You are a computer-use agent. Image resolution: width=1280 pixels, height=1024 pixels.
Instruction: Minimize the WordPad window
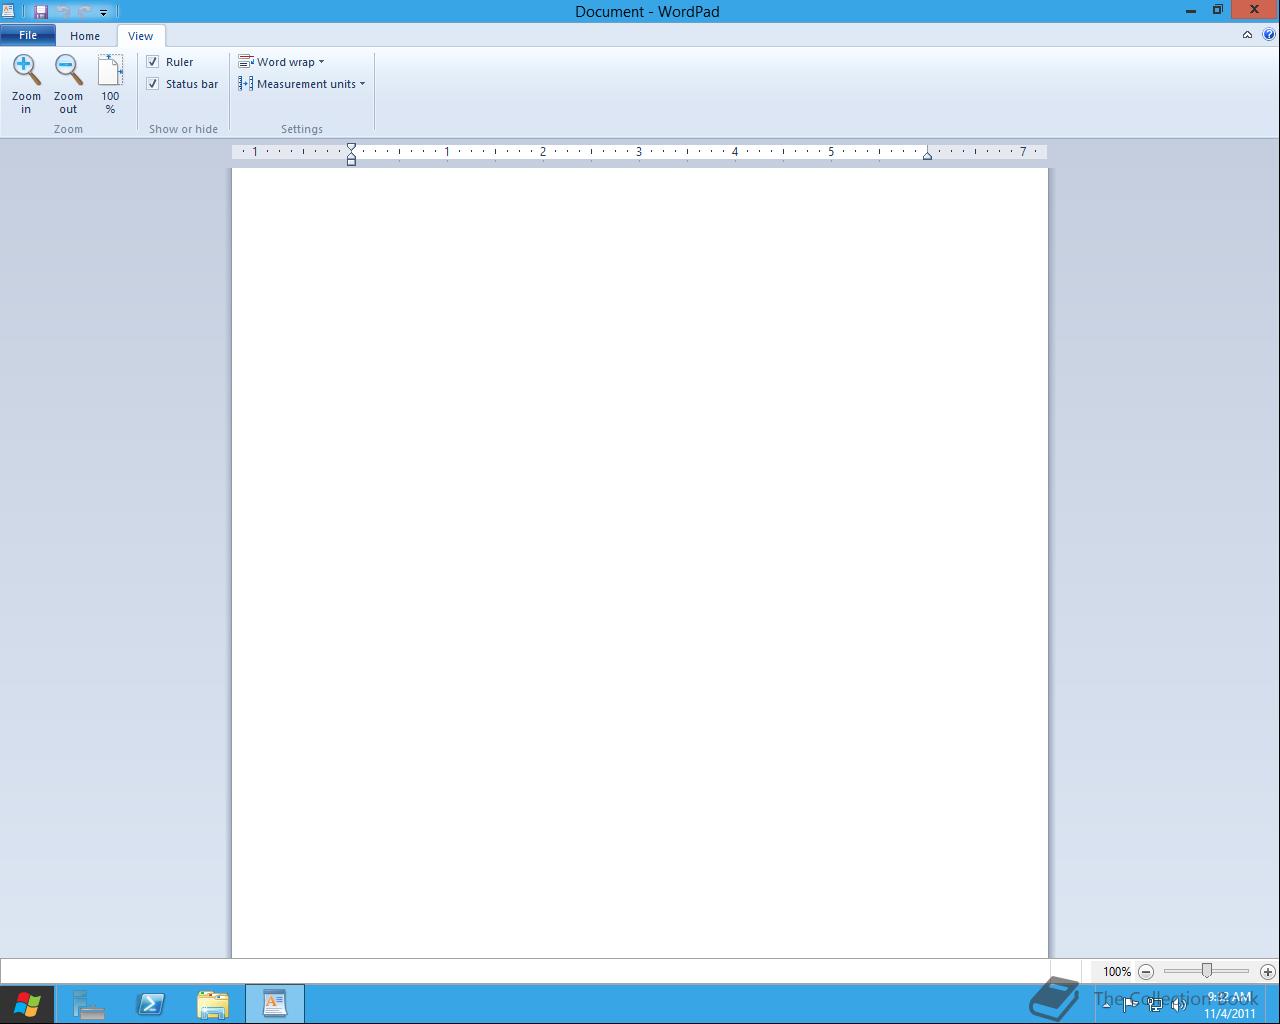click(1191, 11)
